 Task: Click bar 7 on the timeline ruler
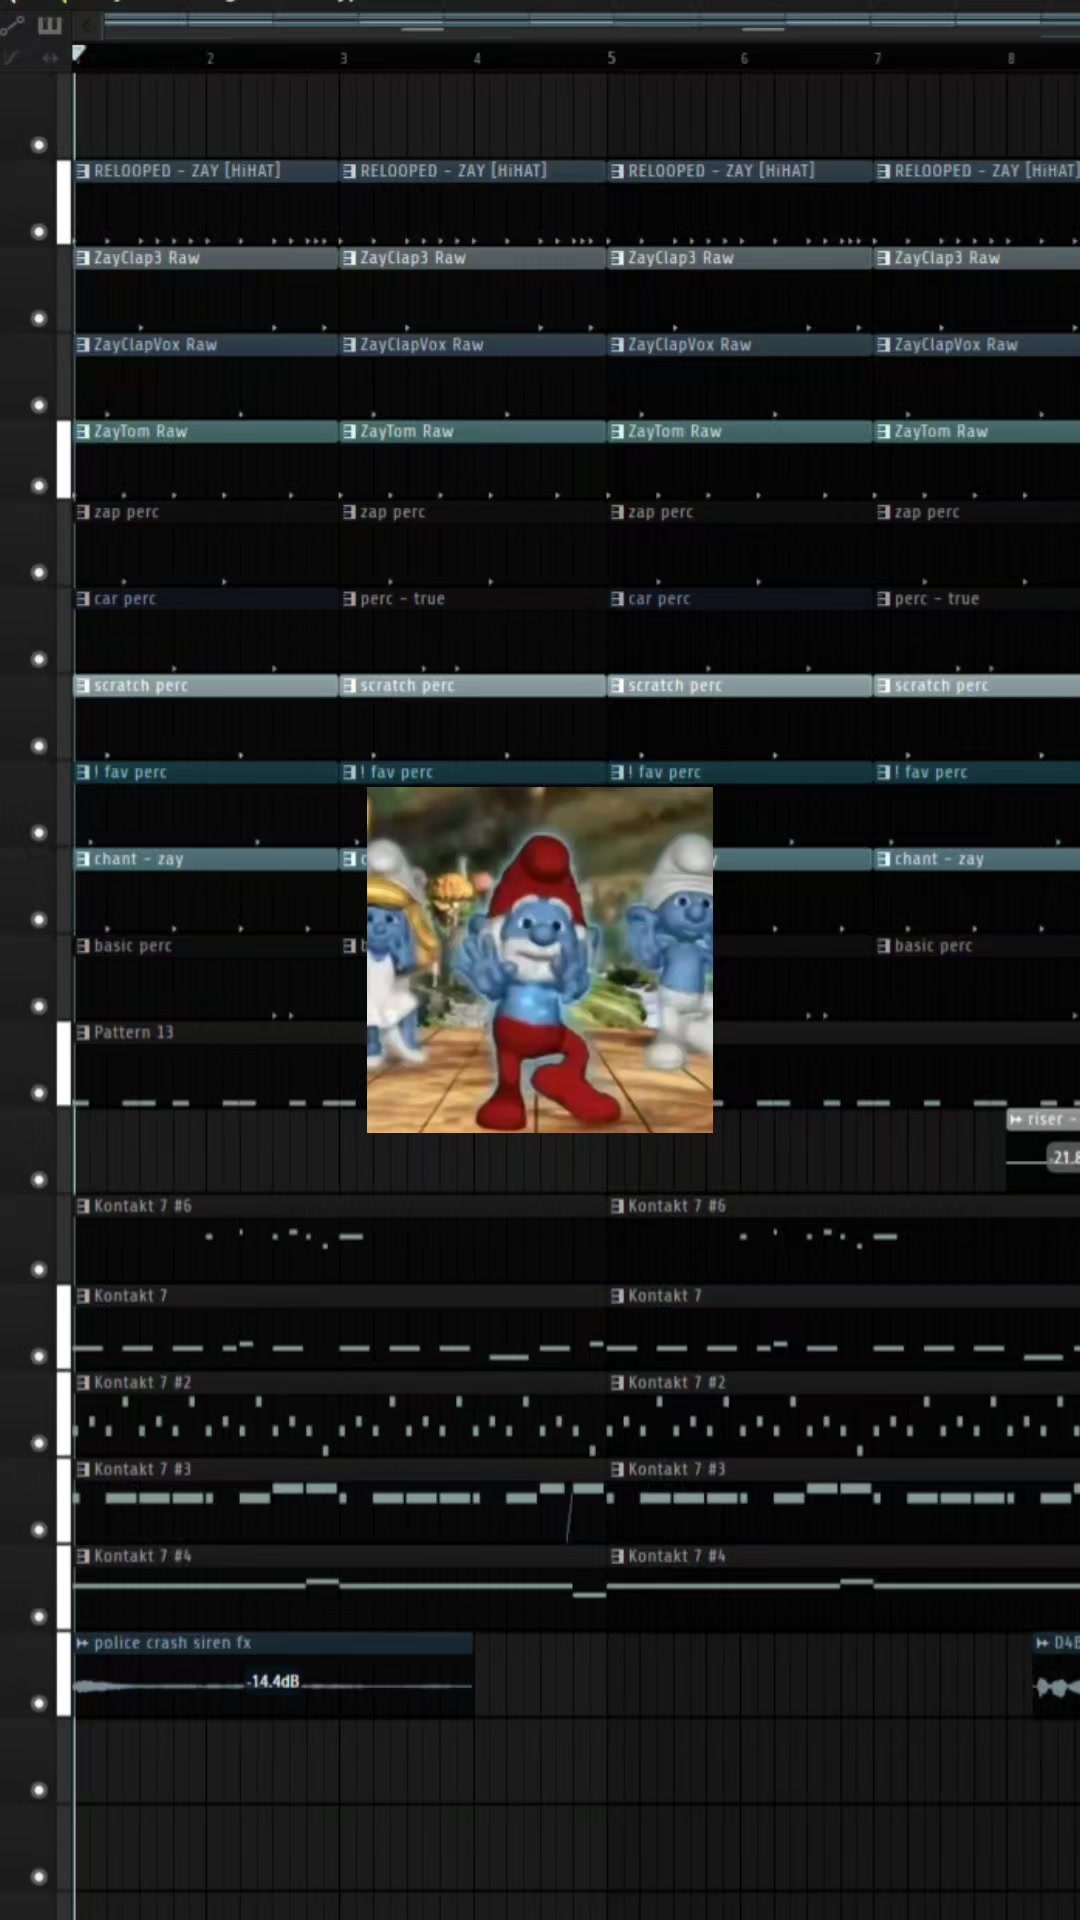(x=878, y=58)
